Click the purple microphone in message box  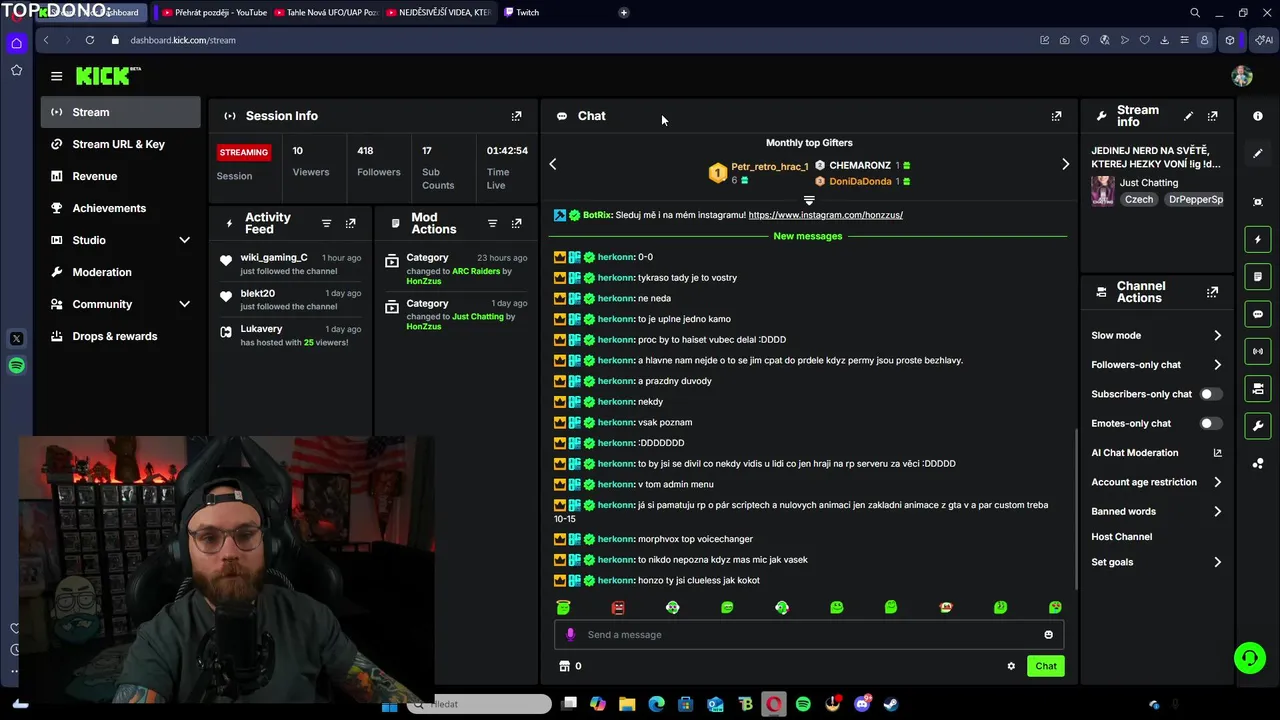click(571, 634)
